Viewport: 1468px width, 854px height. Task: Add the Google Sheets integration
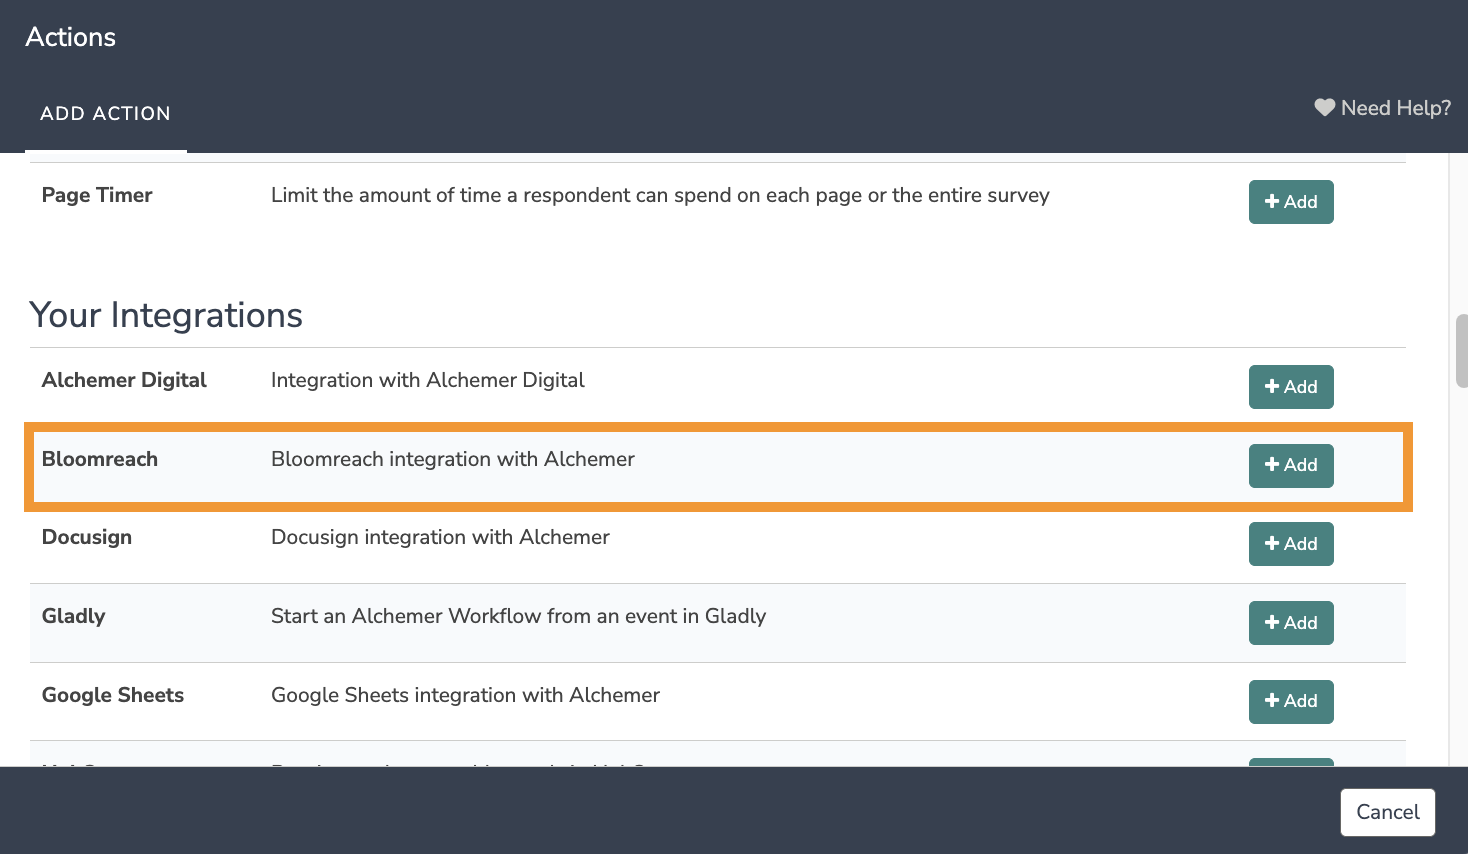tap(1290, 701)
